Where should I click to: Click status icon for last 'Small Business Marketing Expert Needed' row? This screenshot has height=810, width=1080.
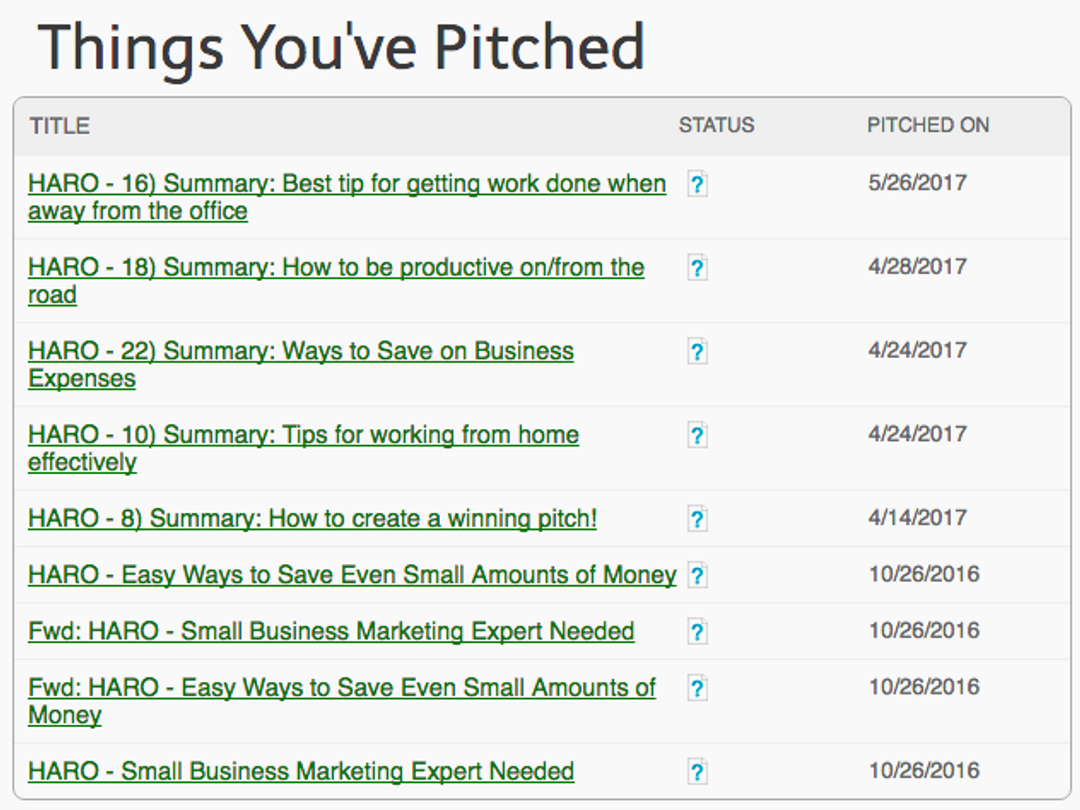click(697, 773)
